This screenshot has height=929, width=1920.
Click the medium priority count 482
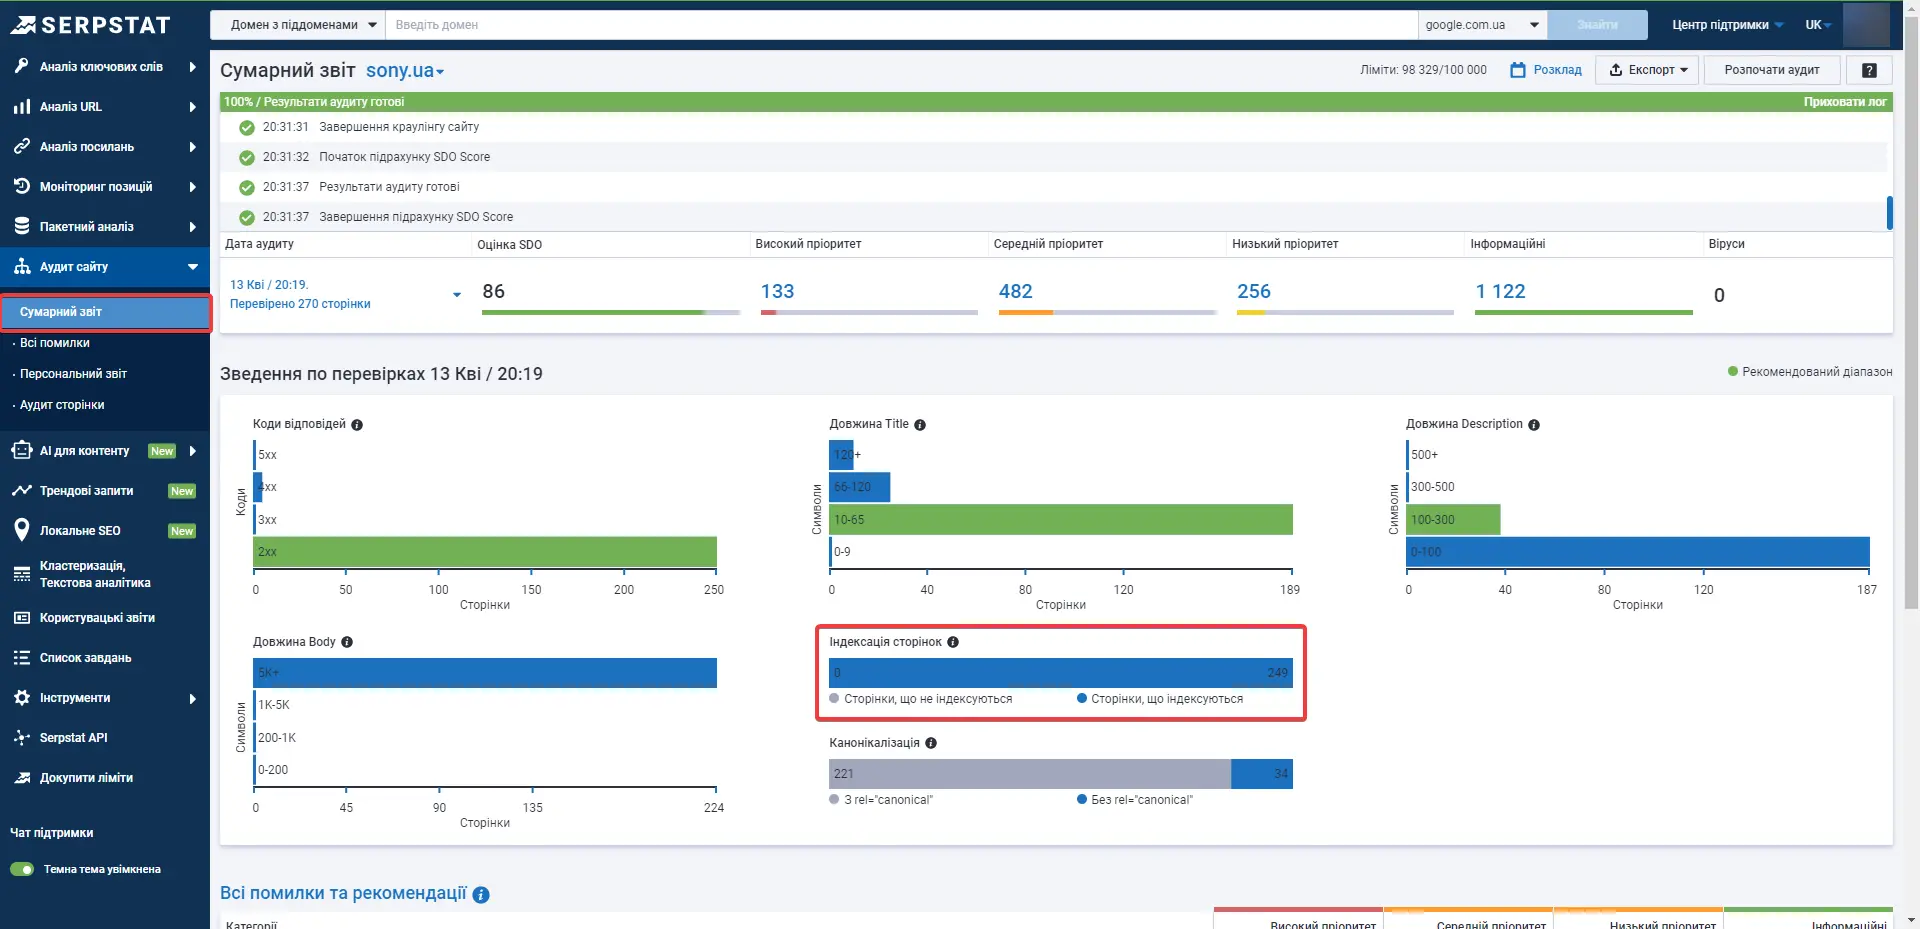tap(1015, 291)
